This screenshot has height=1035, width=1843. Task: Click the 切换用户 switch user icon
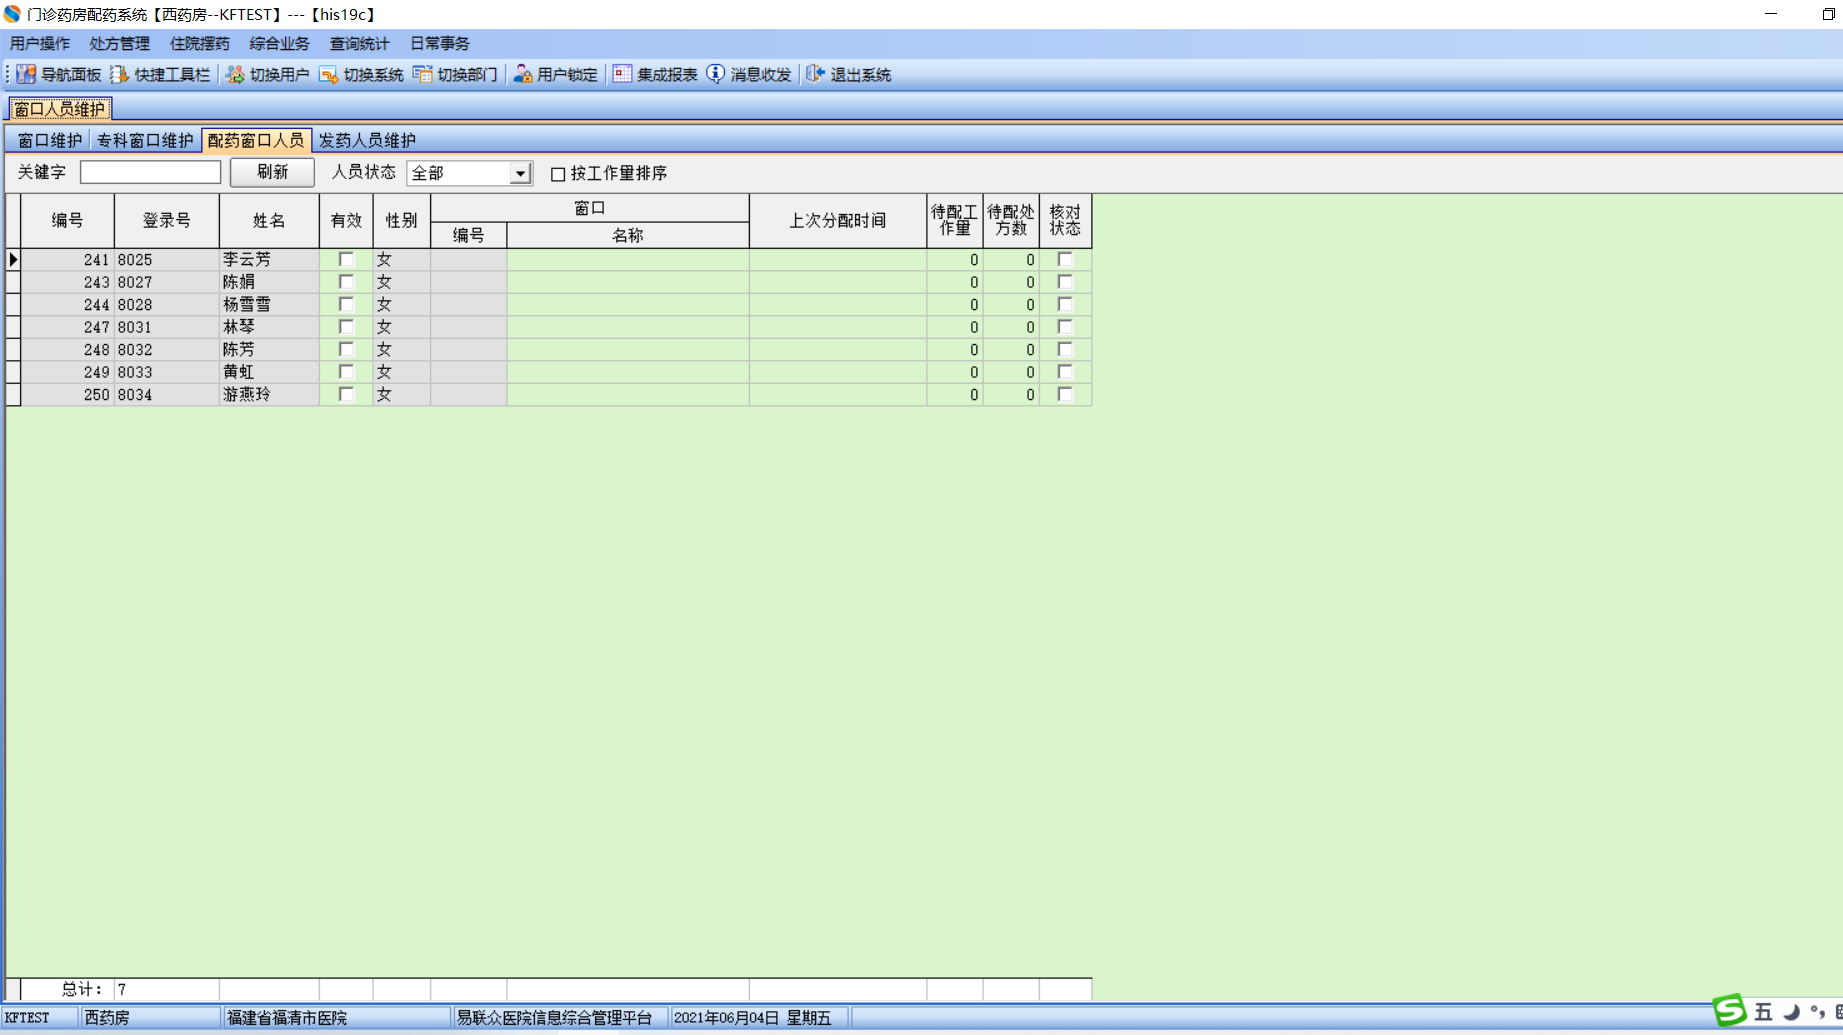(x=235, y=74)
